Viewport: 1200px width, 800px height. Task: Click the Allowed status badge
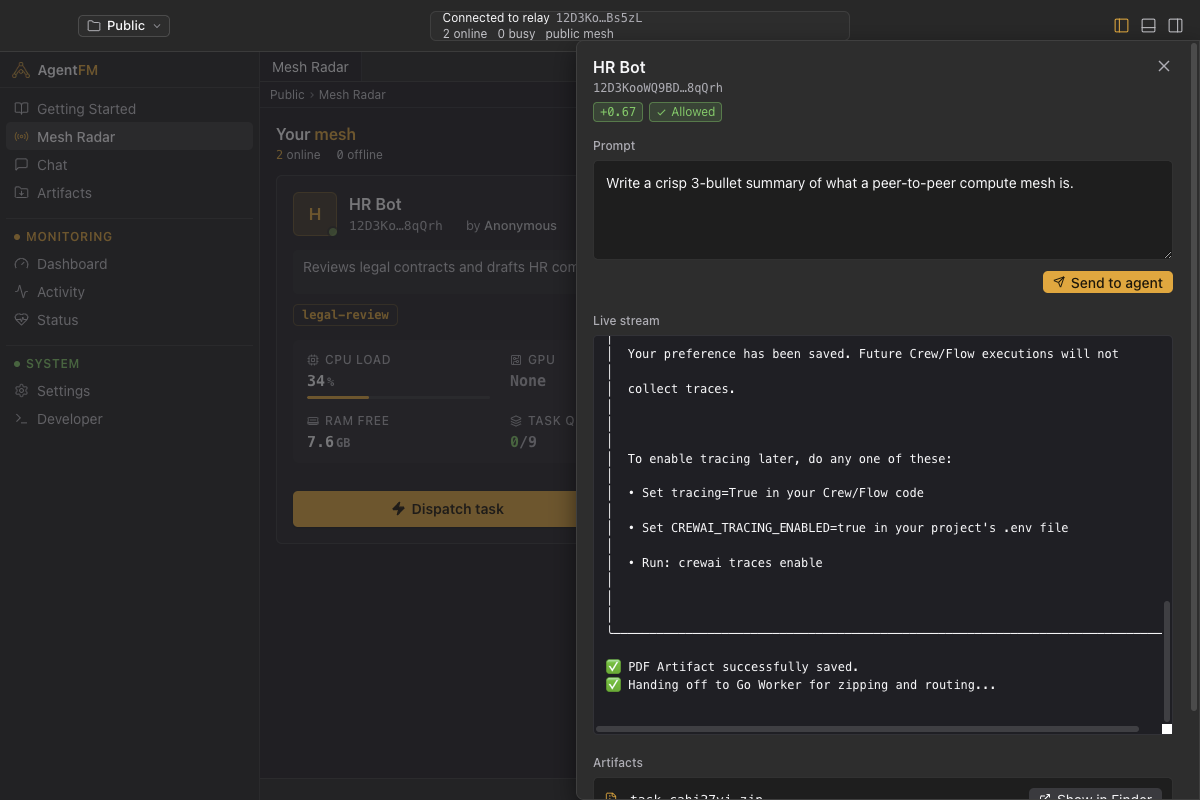pos(685,112)
